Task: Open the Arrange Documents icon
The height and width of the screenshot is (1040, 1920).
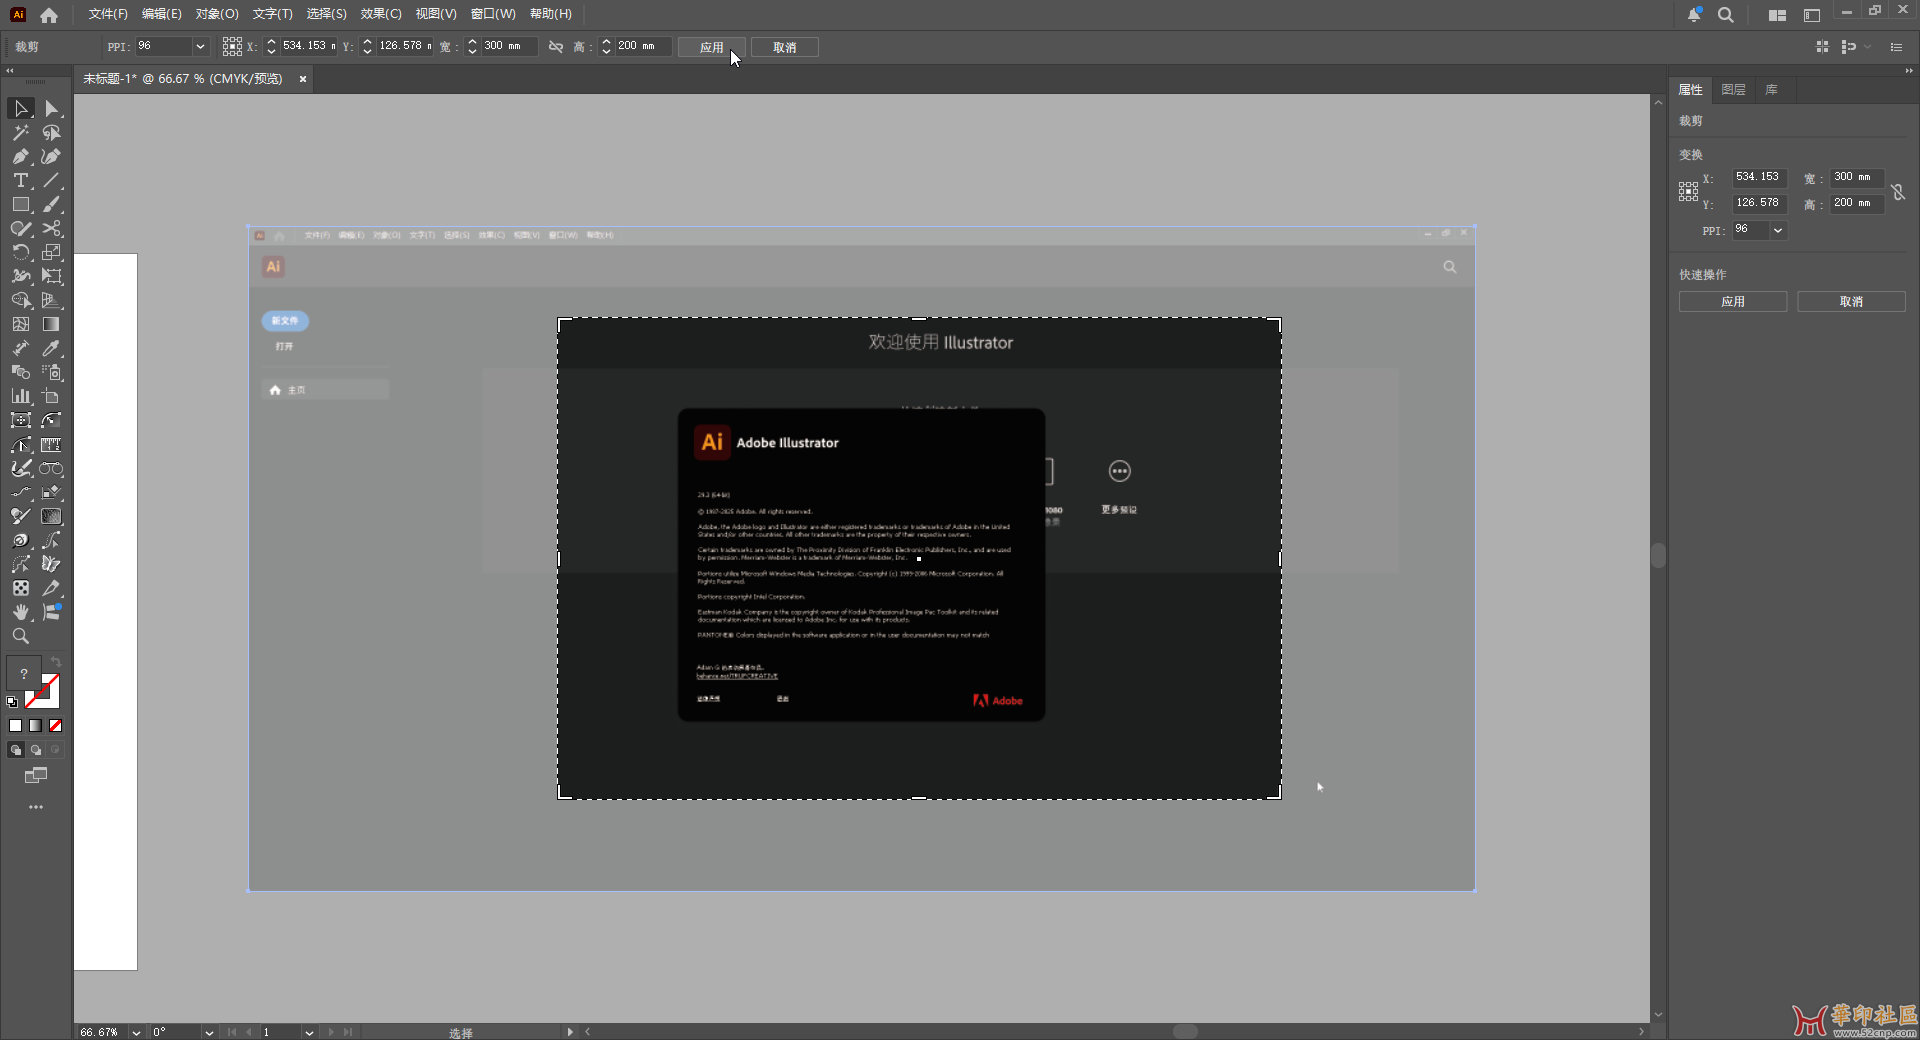Action: (x=1777, y=15)
